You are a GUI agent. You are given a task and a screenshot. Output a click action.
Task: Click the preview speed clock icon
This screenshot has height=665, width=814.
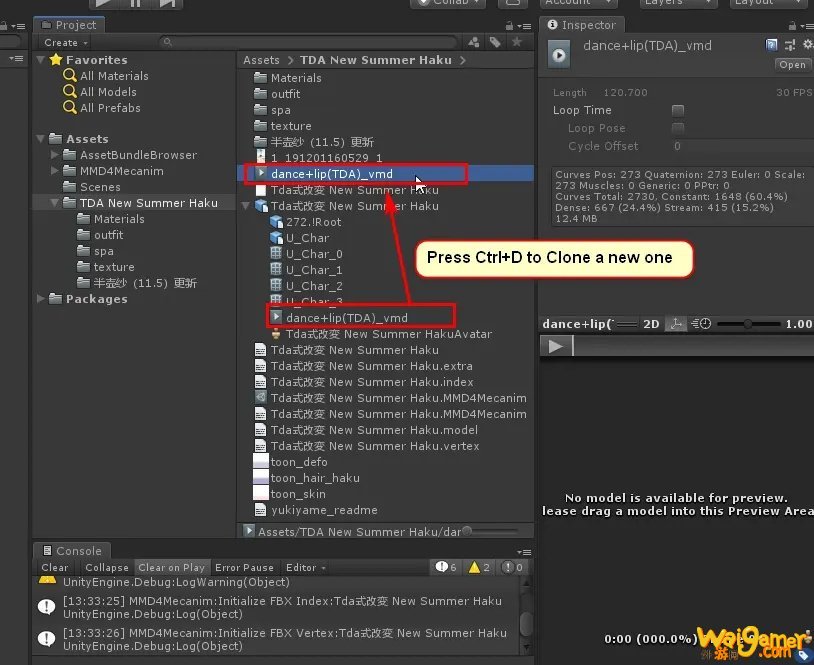tap(701, 324)
